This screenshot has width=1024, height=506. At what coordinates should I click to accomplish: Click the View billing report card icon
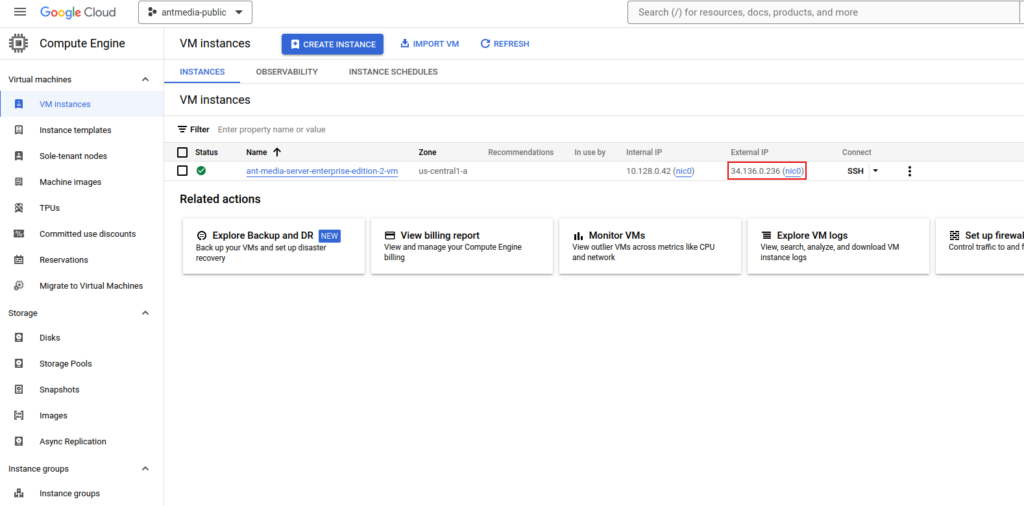(x=390, y=236)
